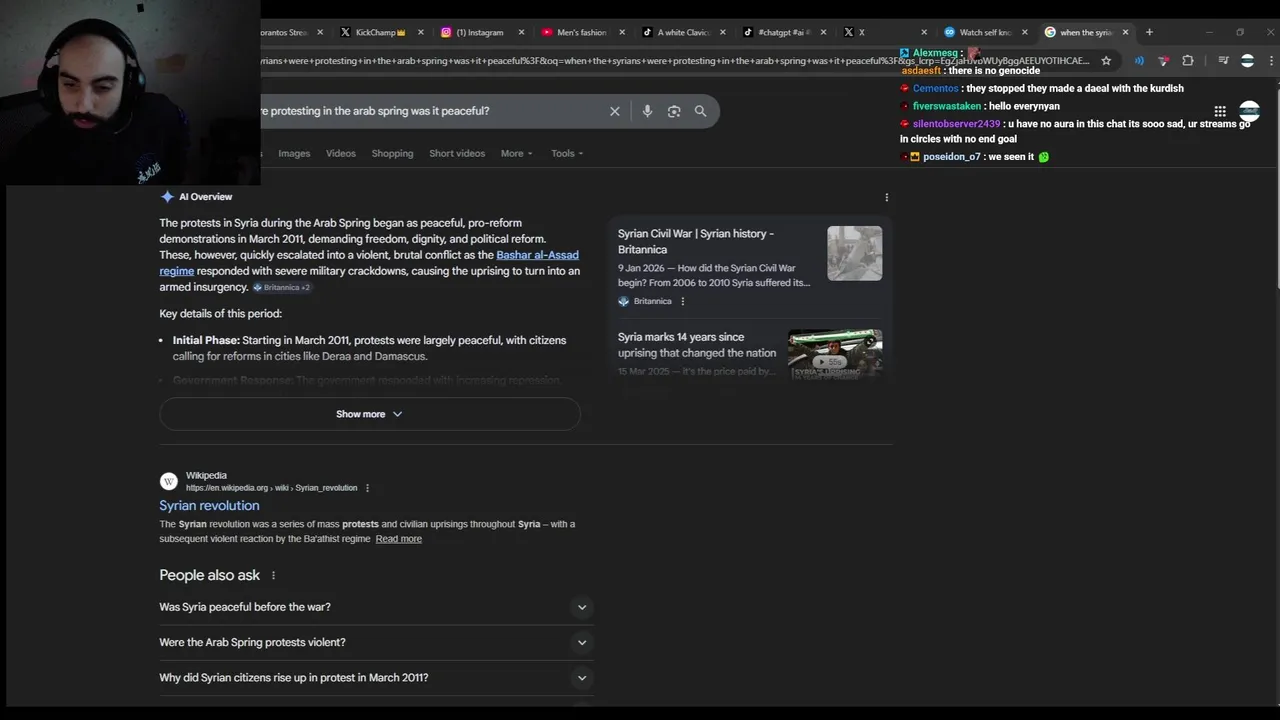
Task: Open a new browser tab with plus
Action: pos(1149,32)
